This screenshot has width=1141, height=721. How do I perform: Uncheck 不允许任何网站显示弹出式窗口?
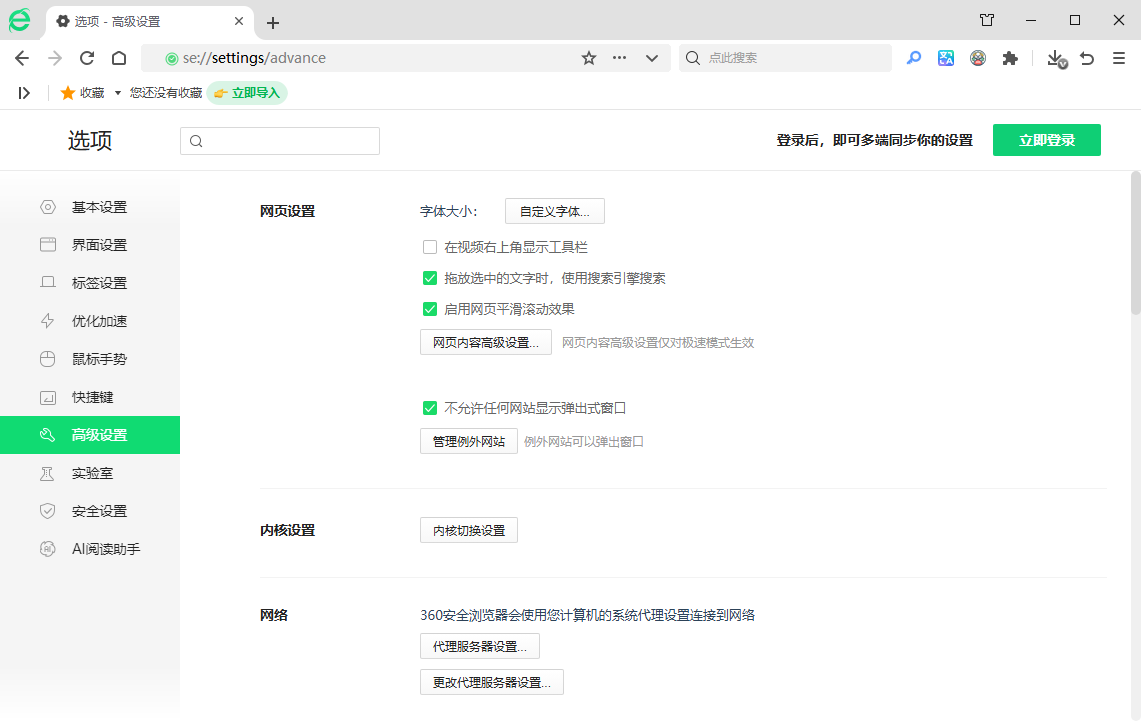[x=430, y=408]
